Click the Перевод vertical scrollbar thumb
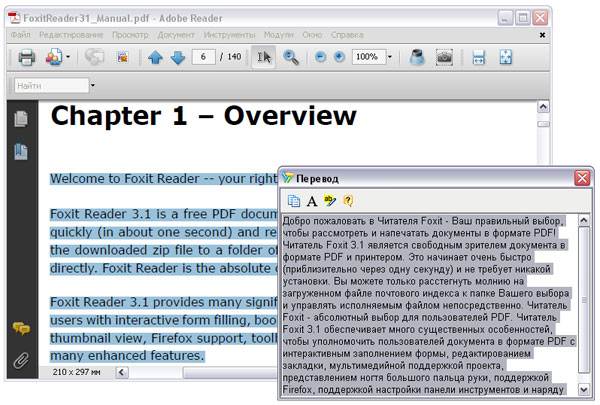This screenshot has width=600, height=405. tap(584, 299)
